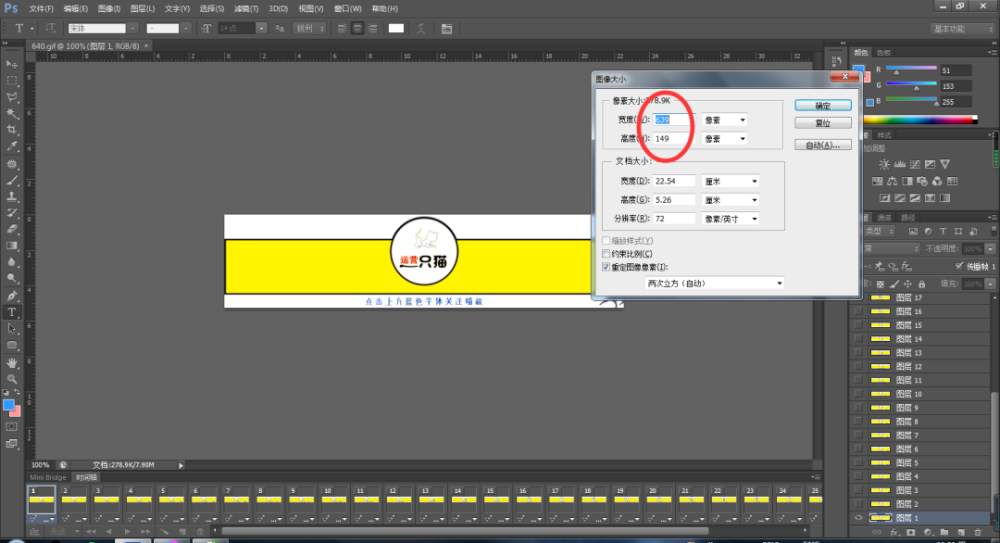Click the 自动(A)... button
The height and width of the screenshot is (543, 1000).
point(823,145)
